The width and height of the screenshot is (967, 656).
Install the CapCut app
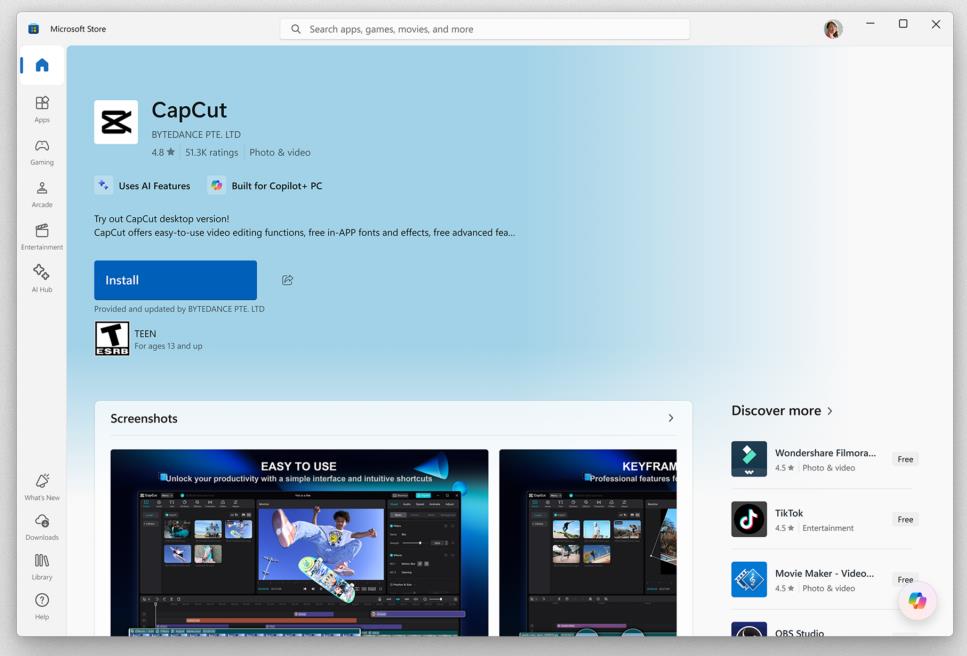click(x=175, y=280)
